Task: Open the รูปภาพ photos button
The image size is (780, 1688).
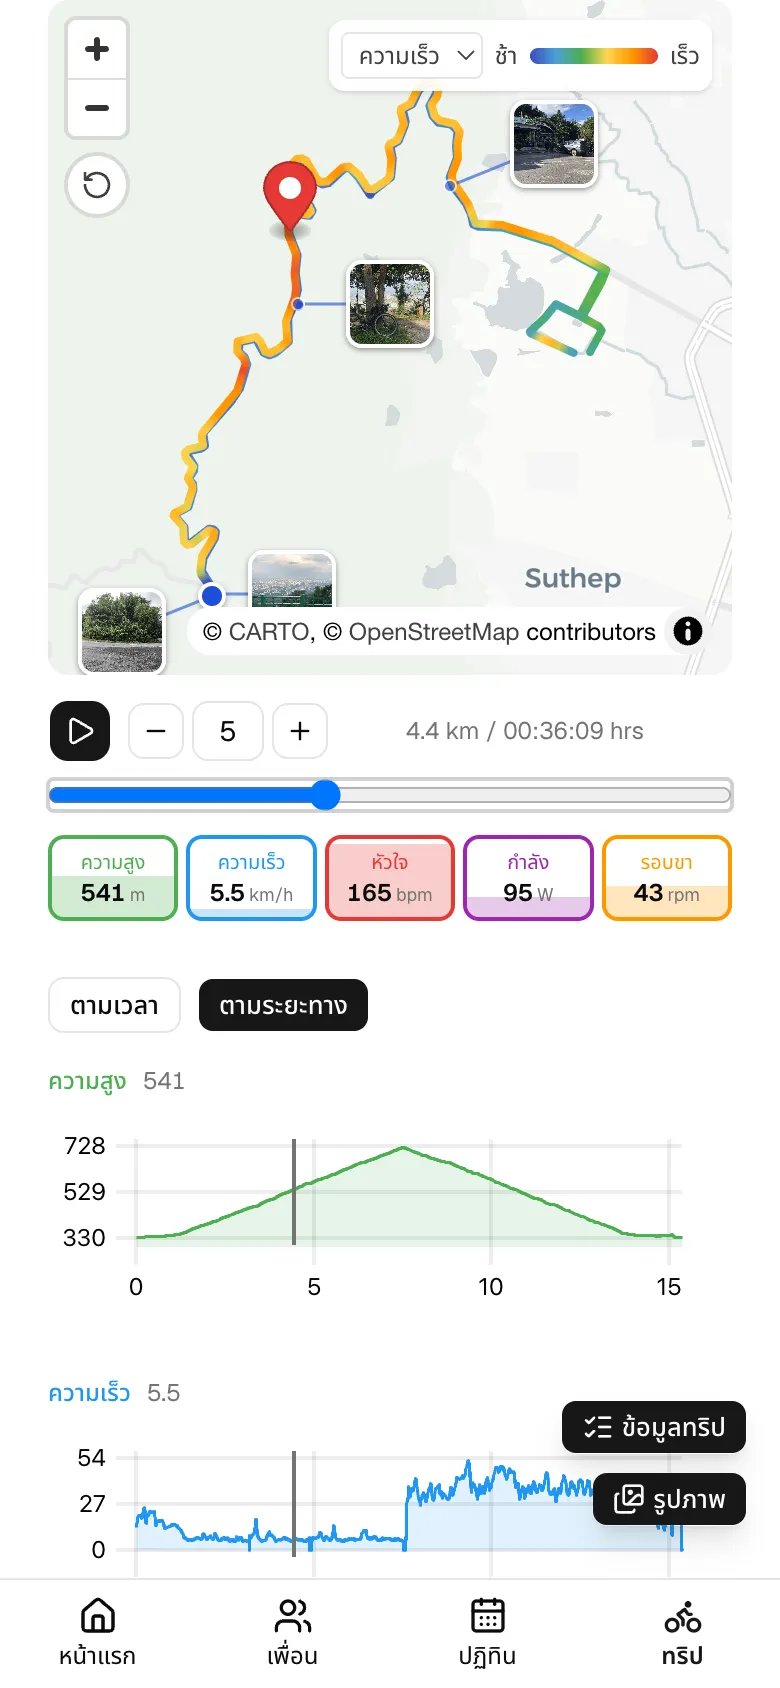Action: point(669,1499)
